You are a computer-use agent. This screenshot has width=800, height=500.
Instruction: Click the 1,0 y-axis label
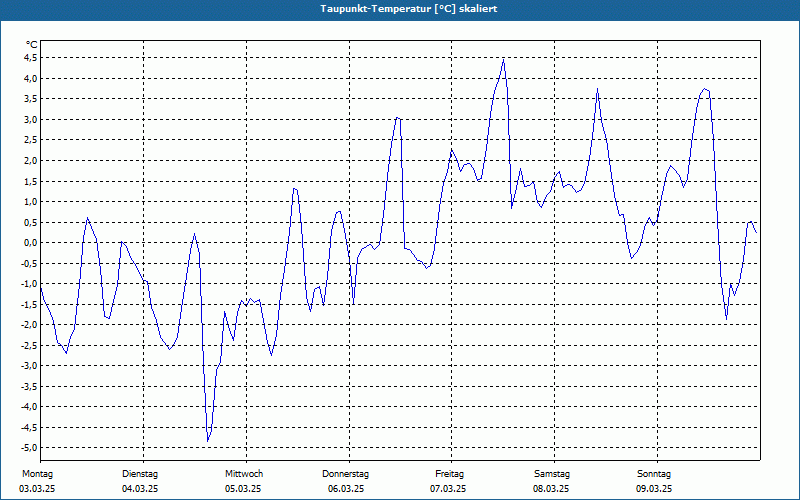(30, 202)
